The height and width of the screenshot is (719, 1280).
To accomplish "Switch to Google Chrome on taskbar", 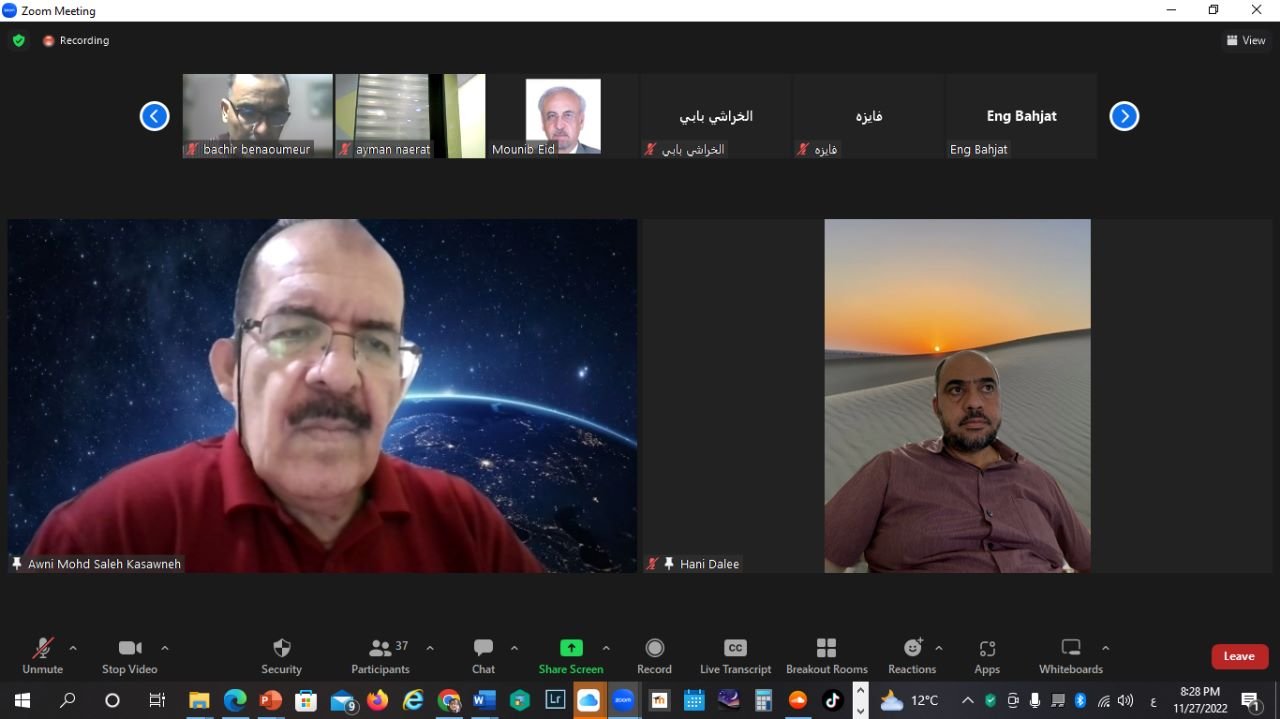I will click(x=449, y=701).
